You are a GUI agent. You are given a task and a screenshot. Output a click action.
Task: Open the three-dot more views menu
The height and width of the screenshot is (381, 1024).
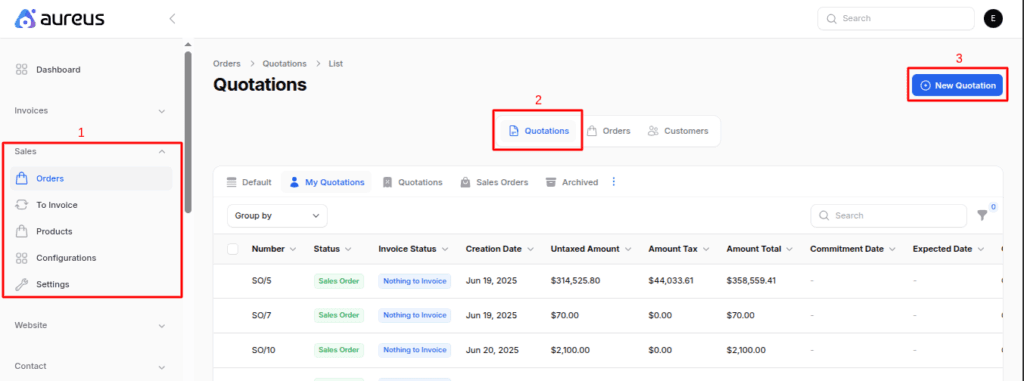[613, 182]
